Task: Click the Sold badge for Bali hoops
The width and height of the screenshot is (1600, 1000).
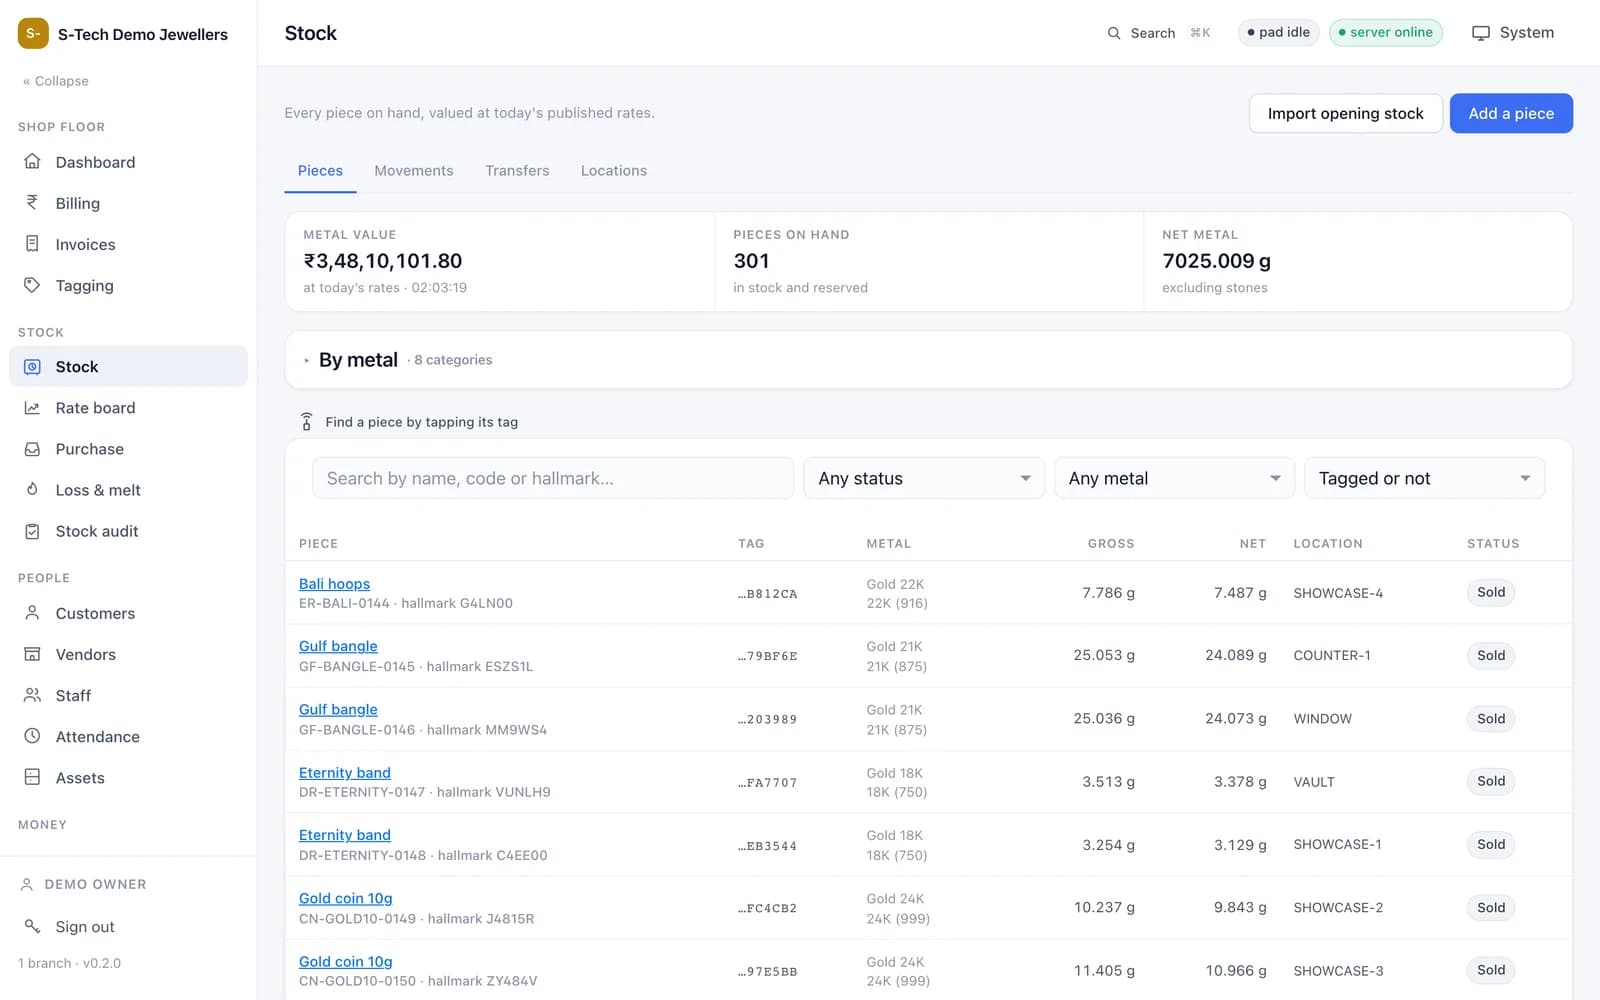Action: point(1491,592)
